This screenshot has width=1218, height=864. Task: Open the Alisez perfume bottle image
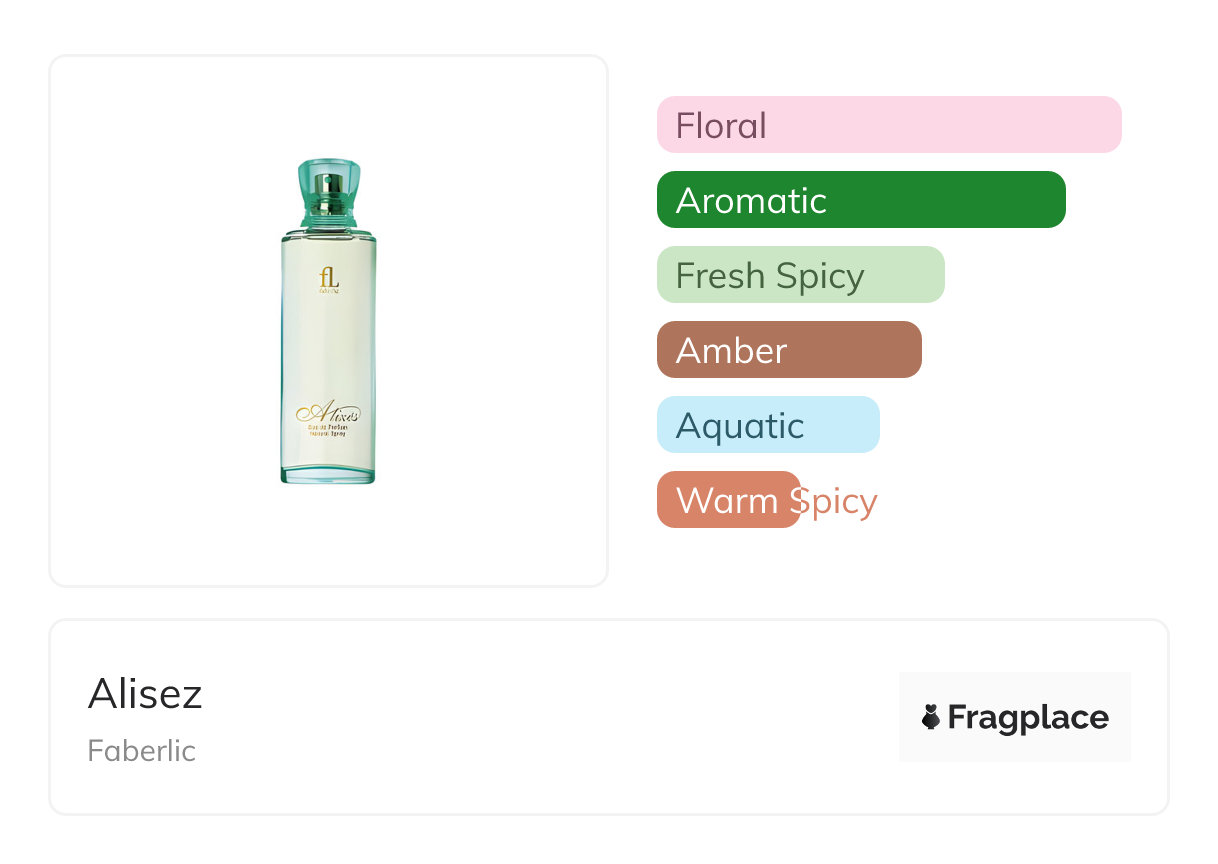point(328,321)
